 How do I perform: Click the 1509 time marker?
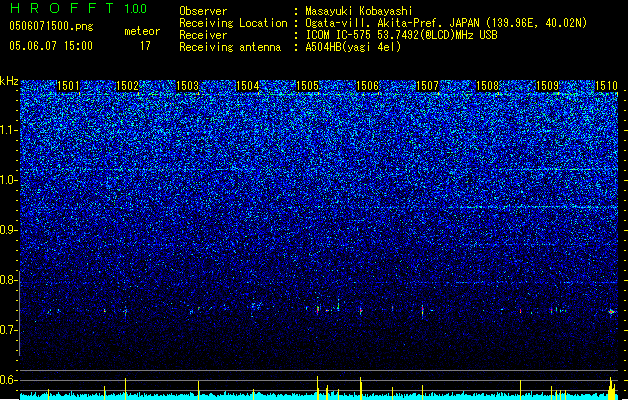coord(548,86)
